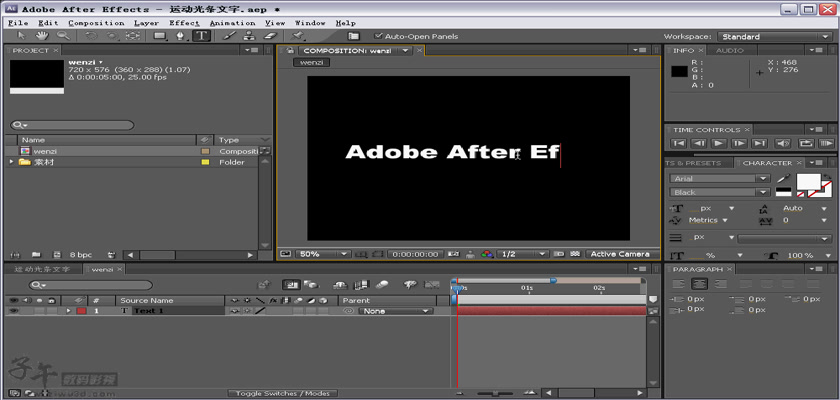Click the first frame button in Time Controls
This screenshot has height=400, width=840.
tap(678, 144)
